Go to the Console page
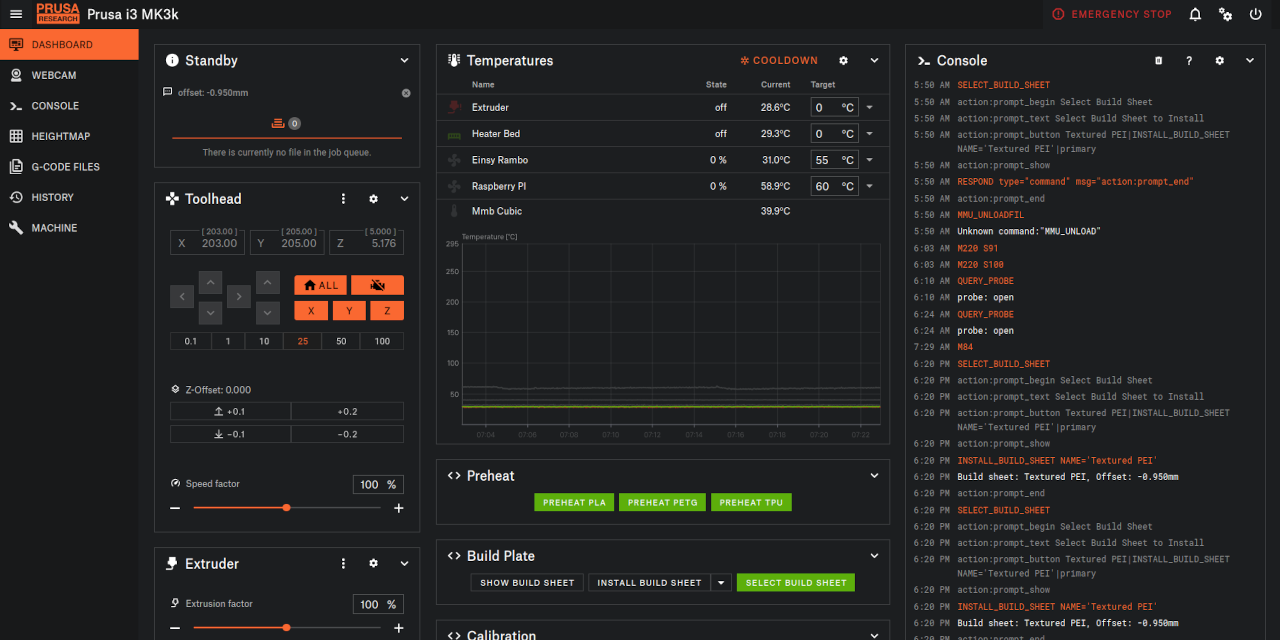The image size is (1280, 640). (x=53, y=106)
